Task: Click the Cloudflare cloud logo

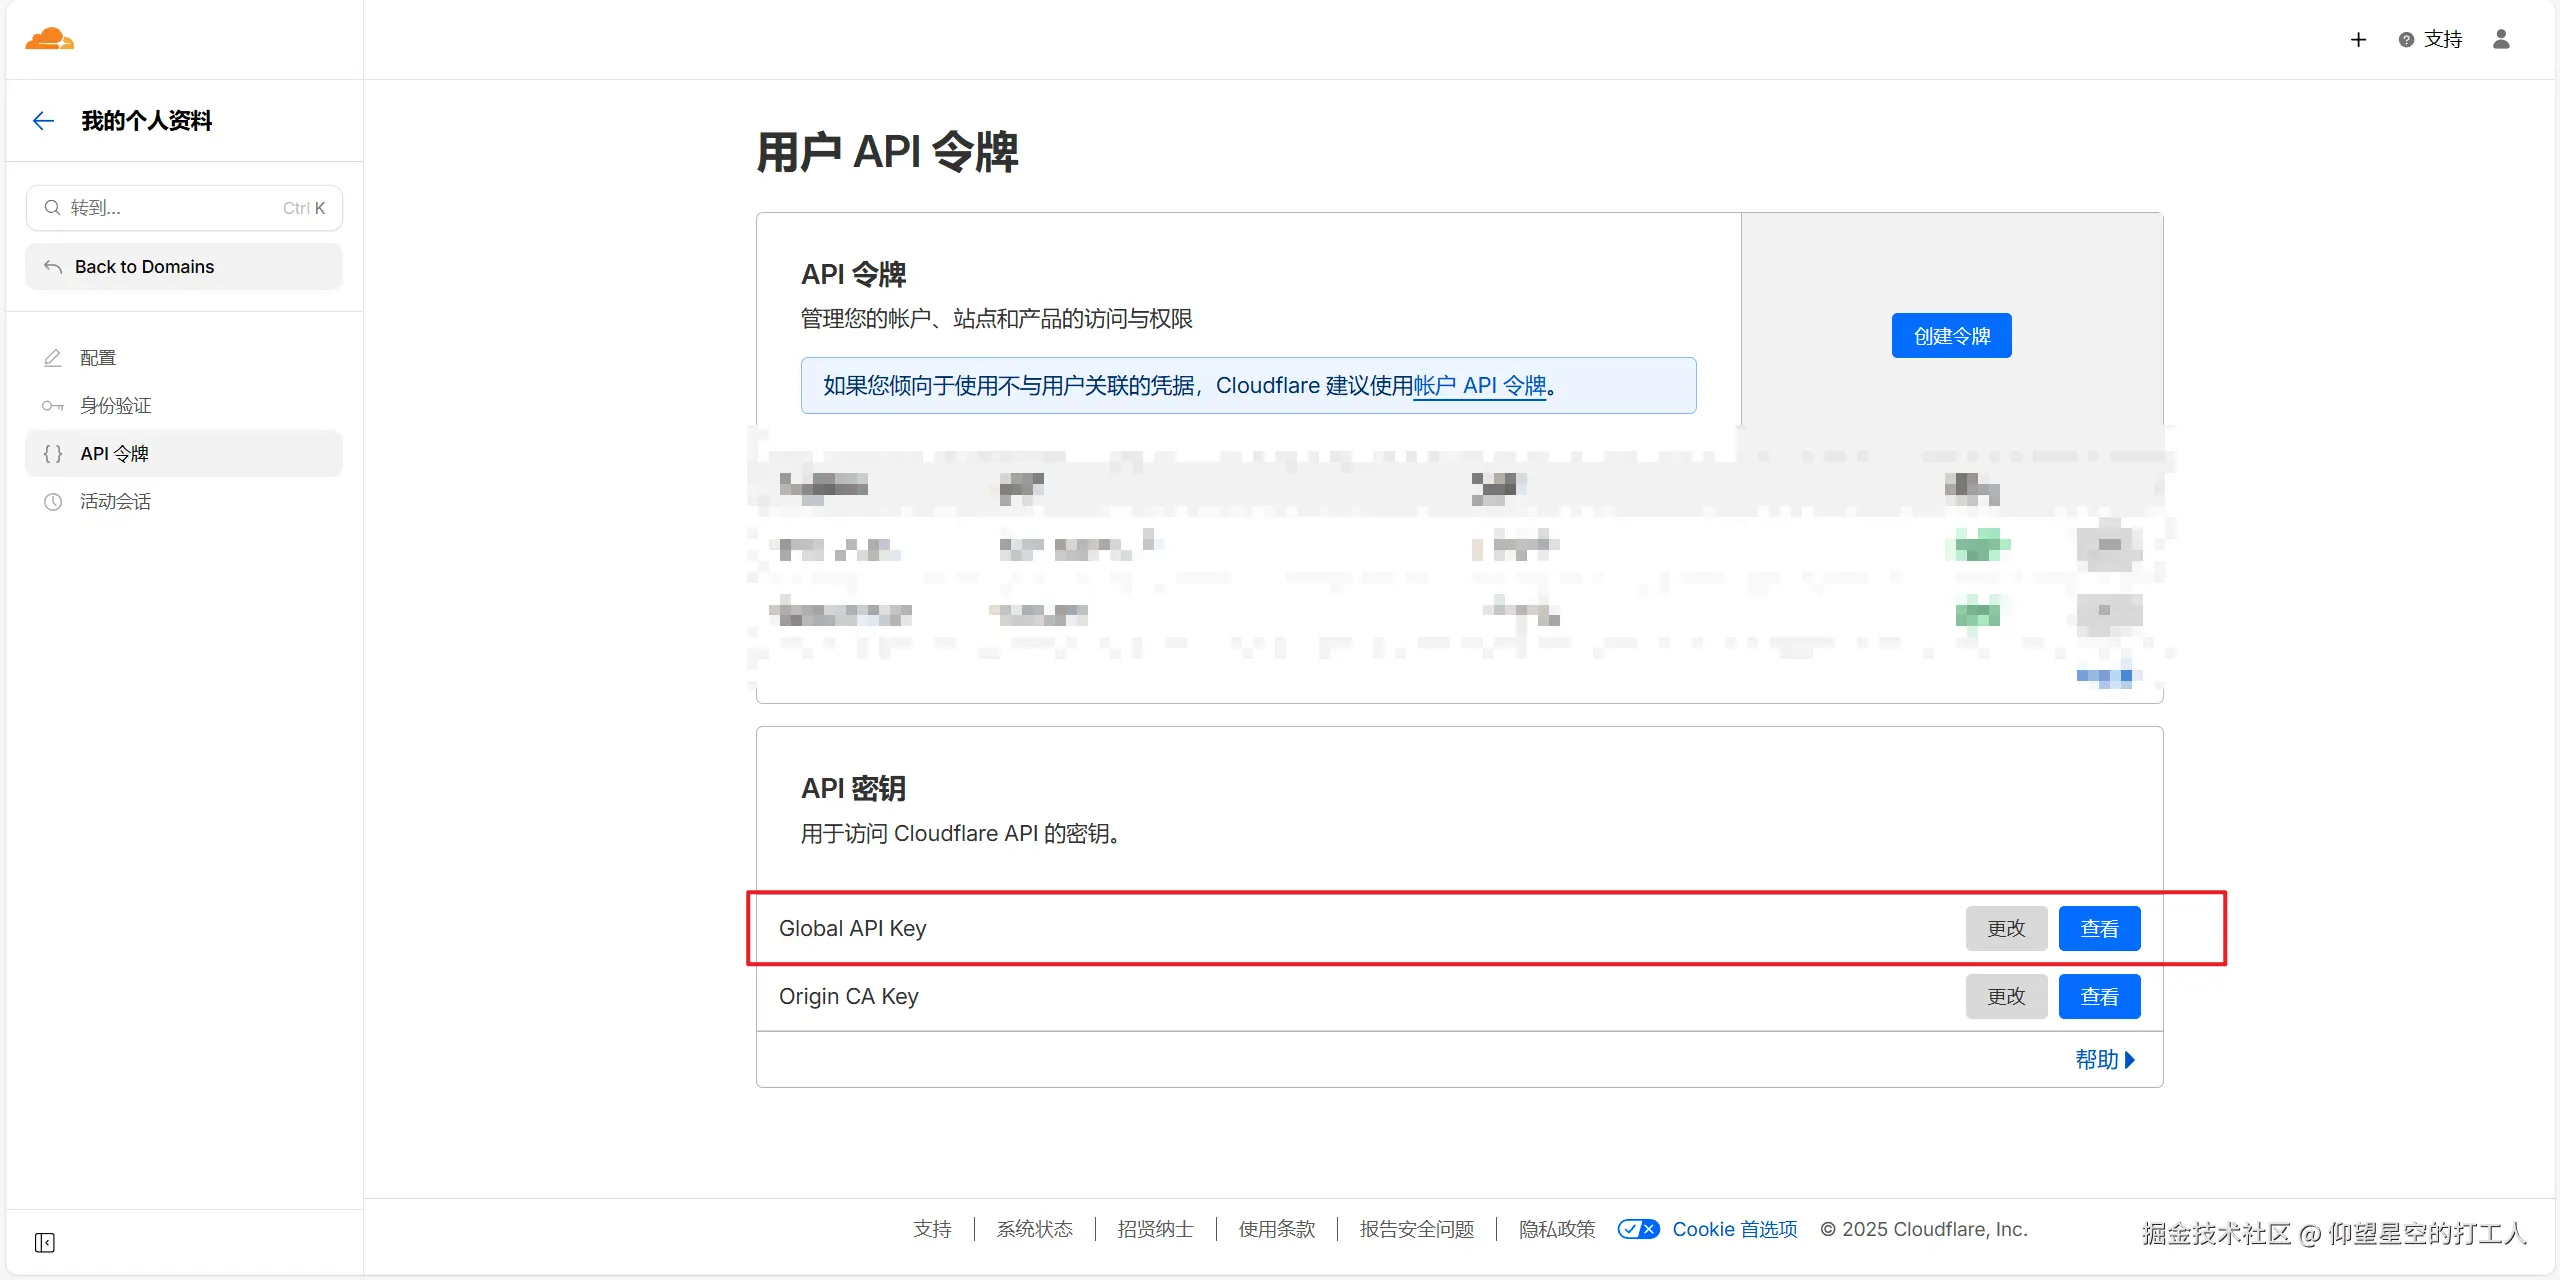Action: (x=49, y=39)
